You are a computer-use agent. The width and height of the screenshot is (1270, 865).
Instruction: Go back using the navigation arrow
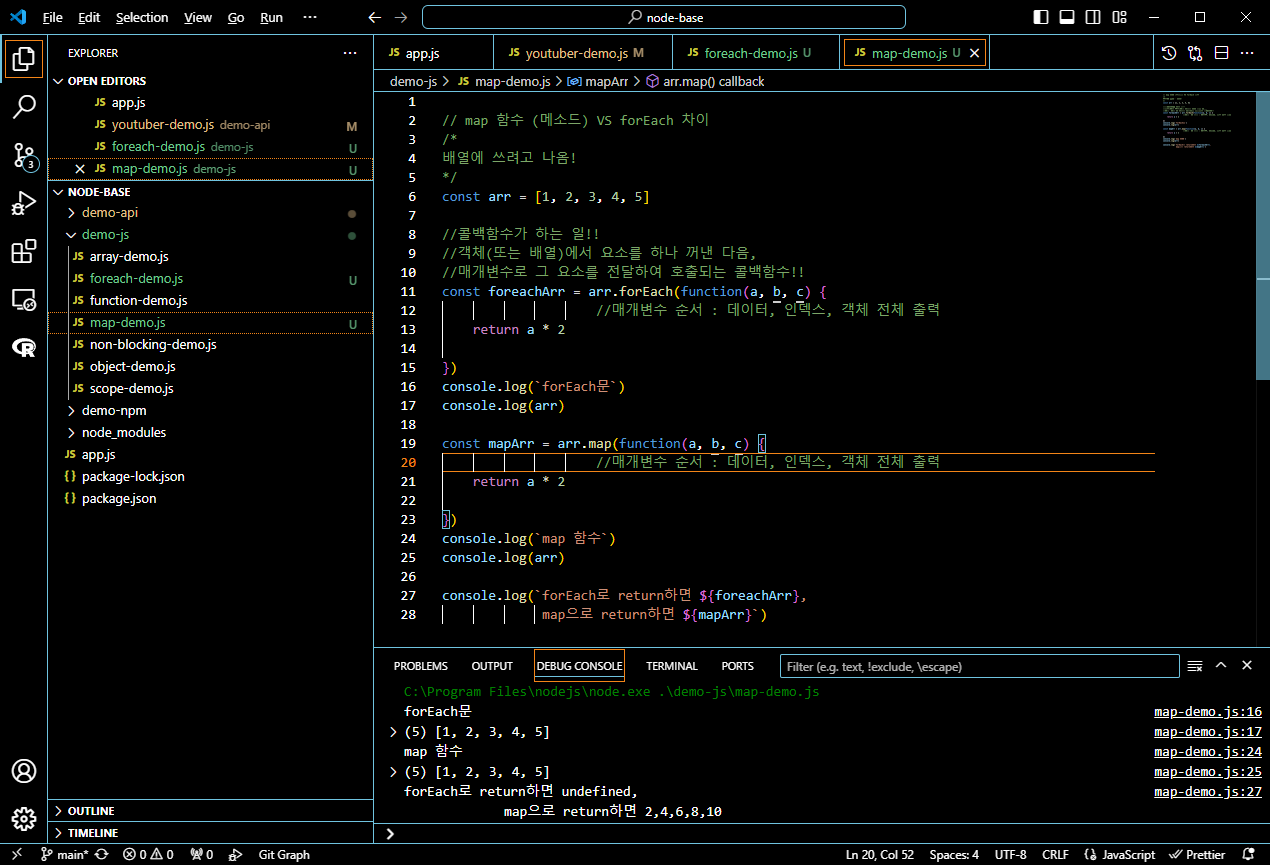(x=375, y=17)
